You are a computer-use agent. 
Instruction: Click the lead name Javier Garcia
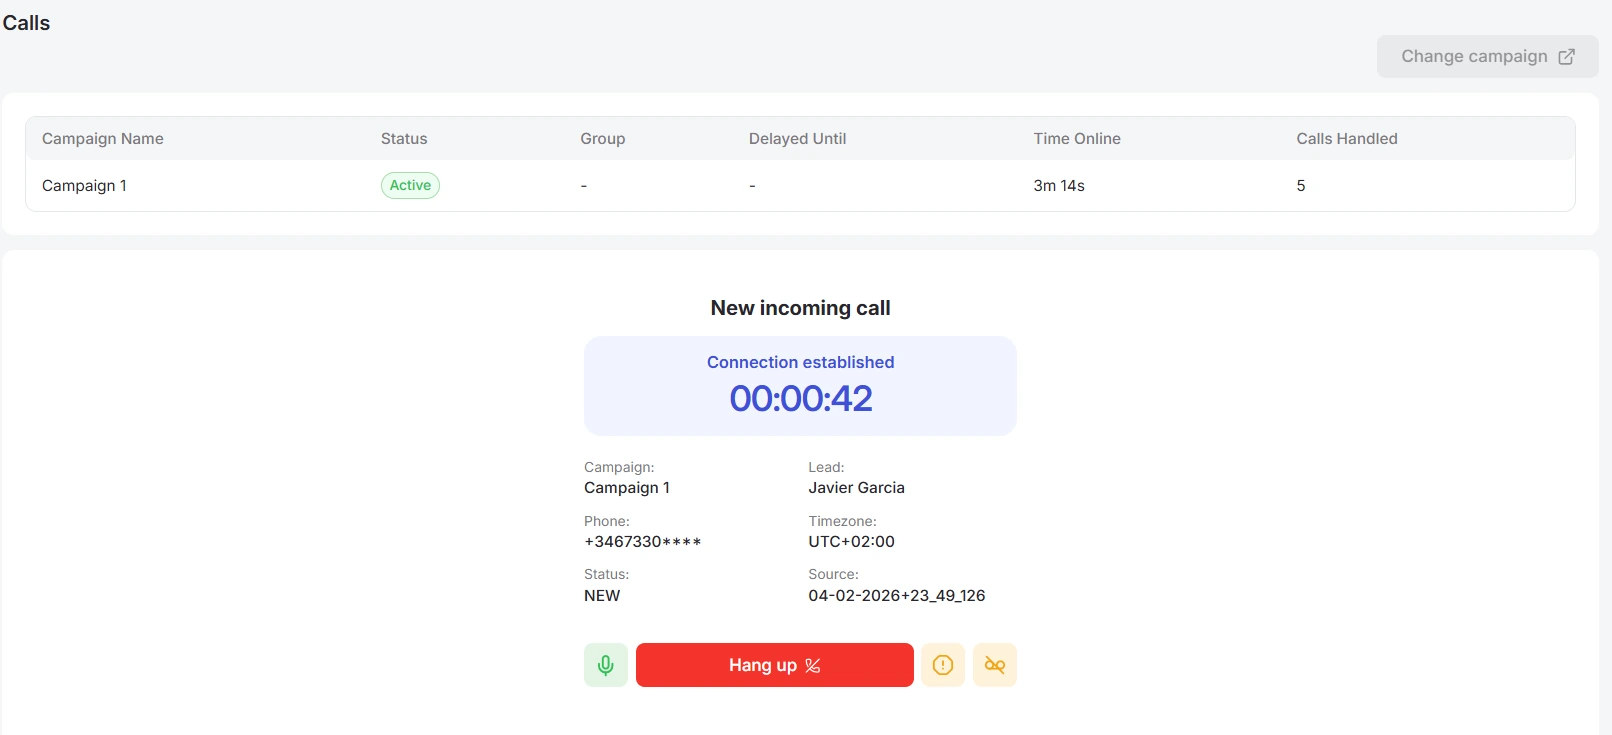(x=857, y=488)
